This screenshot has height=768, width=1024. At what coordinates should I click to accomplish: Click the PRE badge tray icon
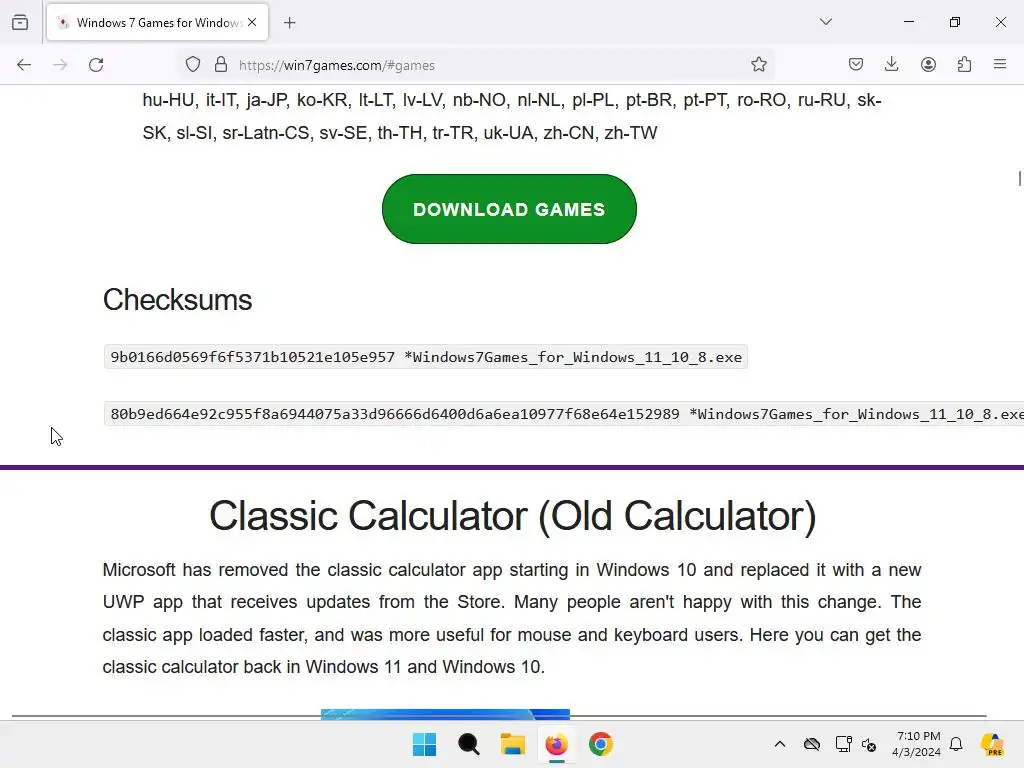tap(992, 744)
